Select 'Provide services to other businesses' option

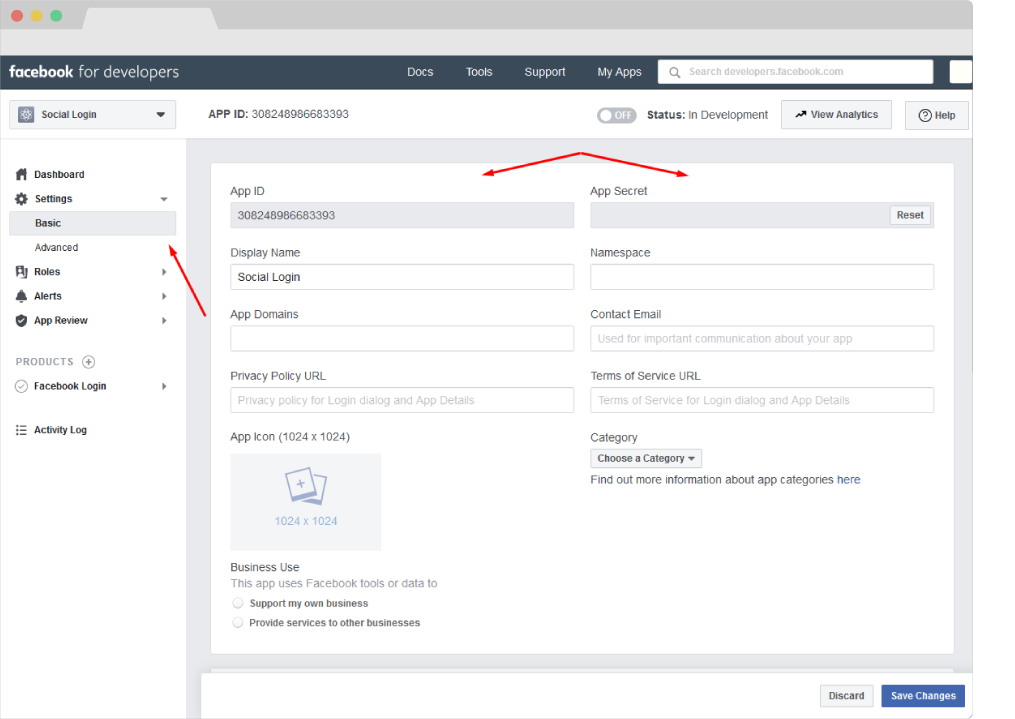(x=238, y=622)
